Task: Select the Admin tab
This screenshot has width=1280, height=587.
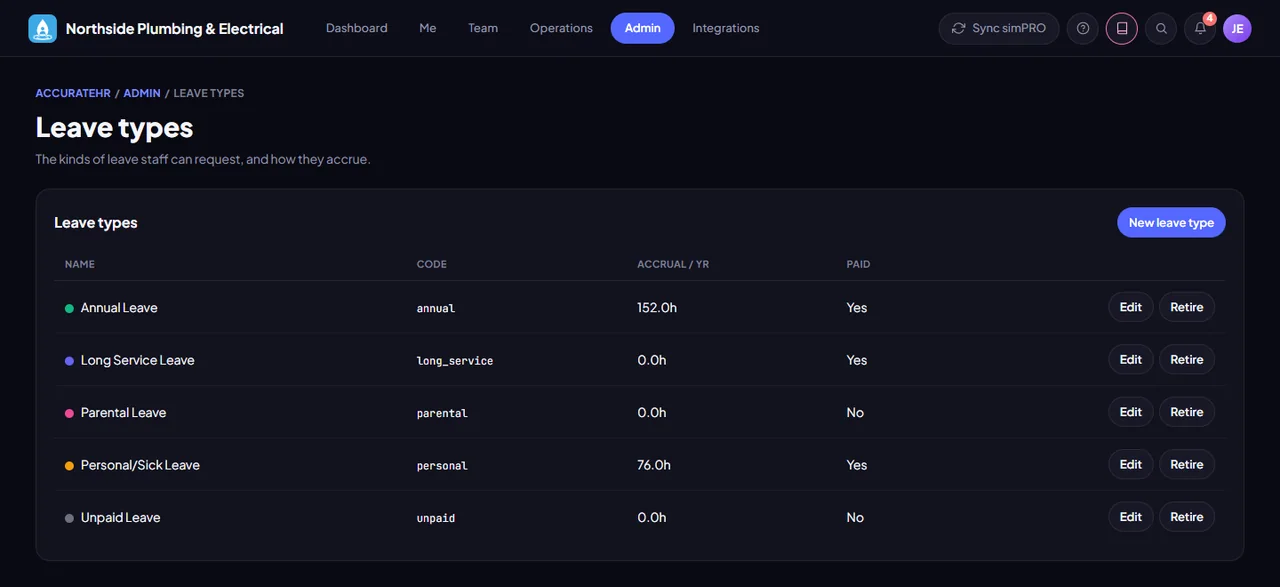Action: [x=643, y=28]
